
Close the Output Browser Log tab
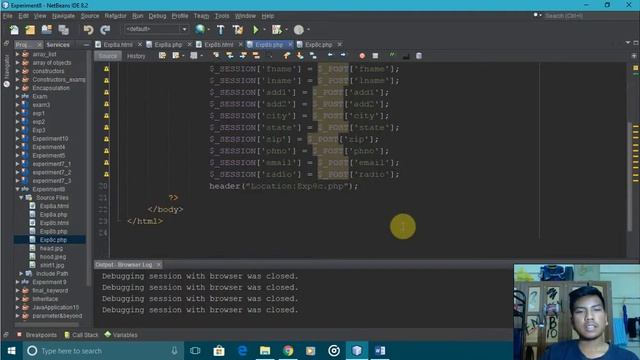click(159, 264)
